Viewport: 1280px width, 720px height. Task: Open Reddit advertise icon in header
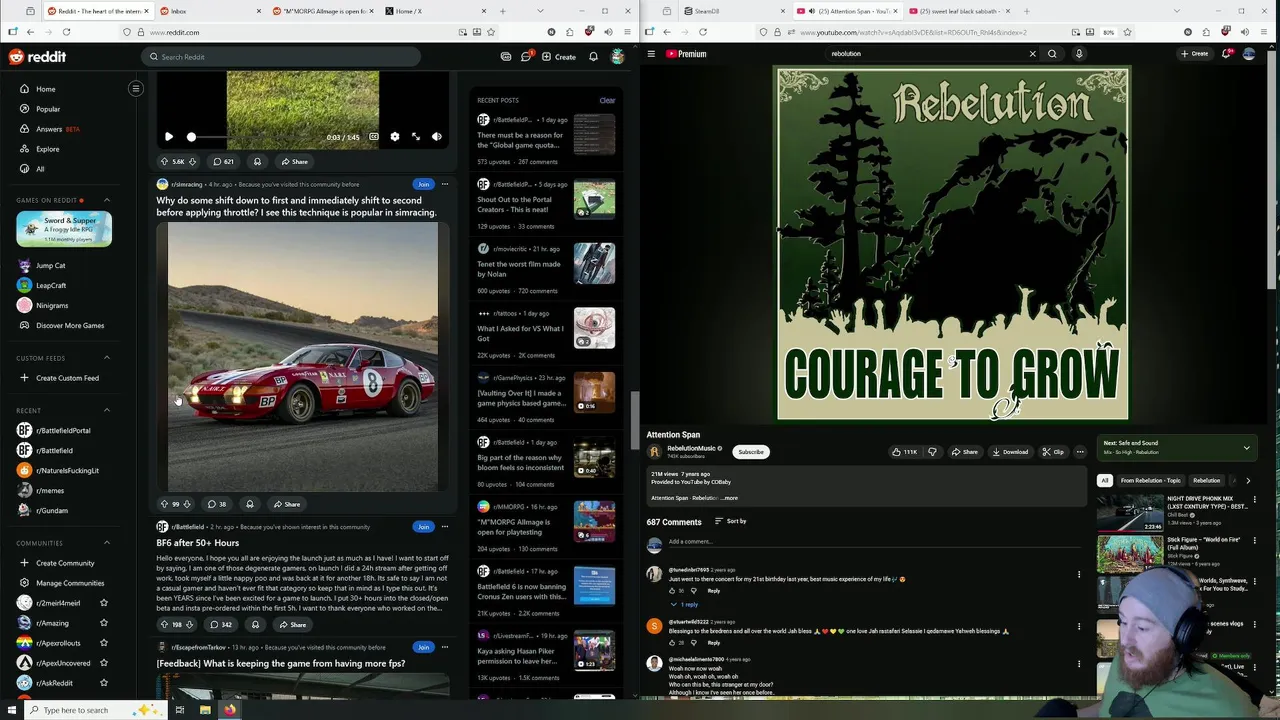[x=506, y=57]
